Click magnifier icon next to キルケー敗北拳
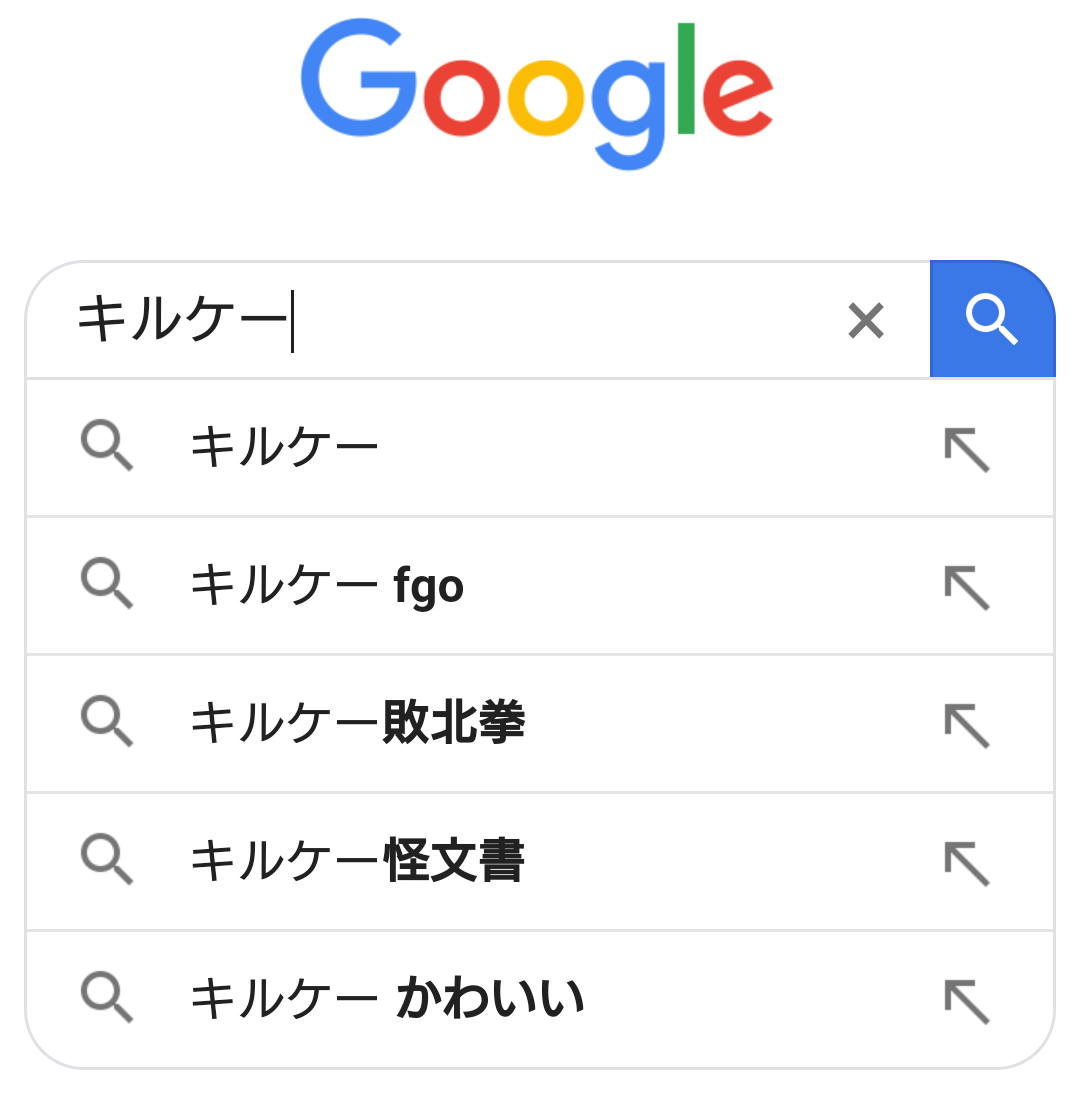Viewport: 1080px width, 1100px height. click(x=106, y=722)
